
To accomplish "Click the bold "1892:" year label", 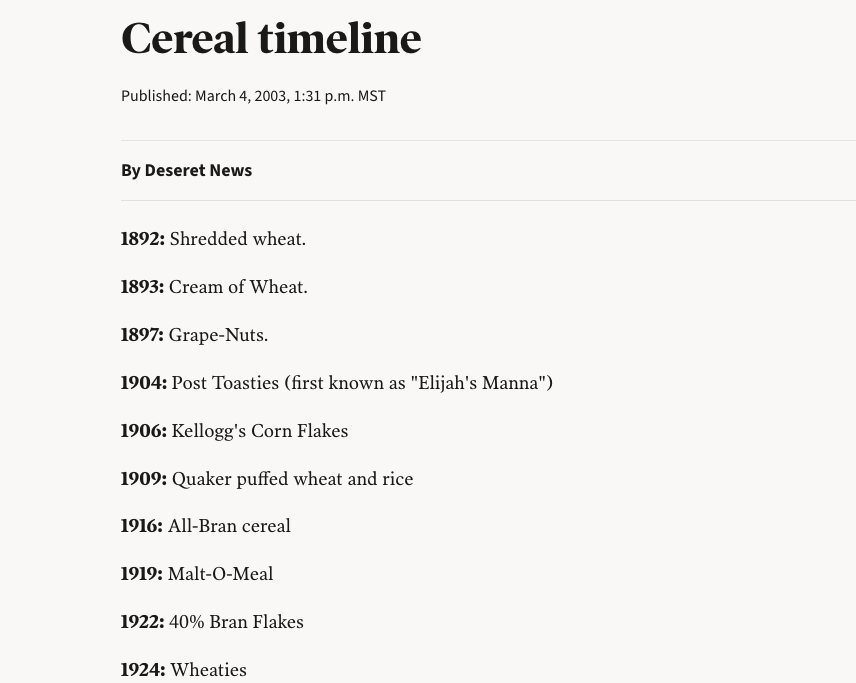I will coord(142,239).
